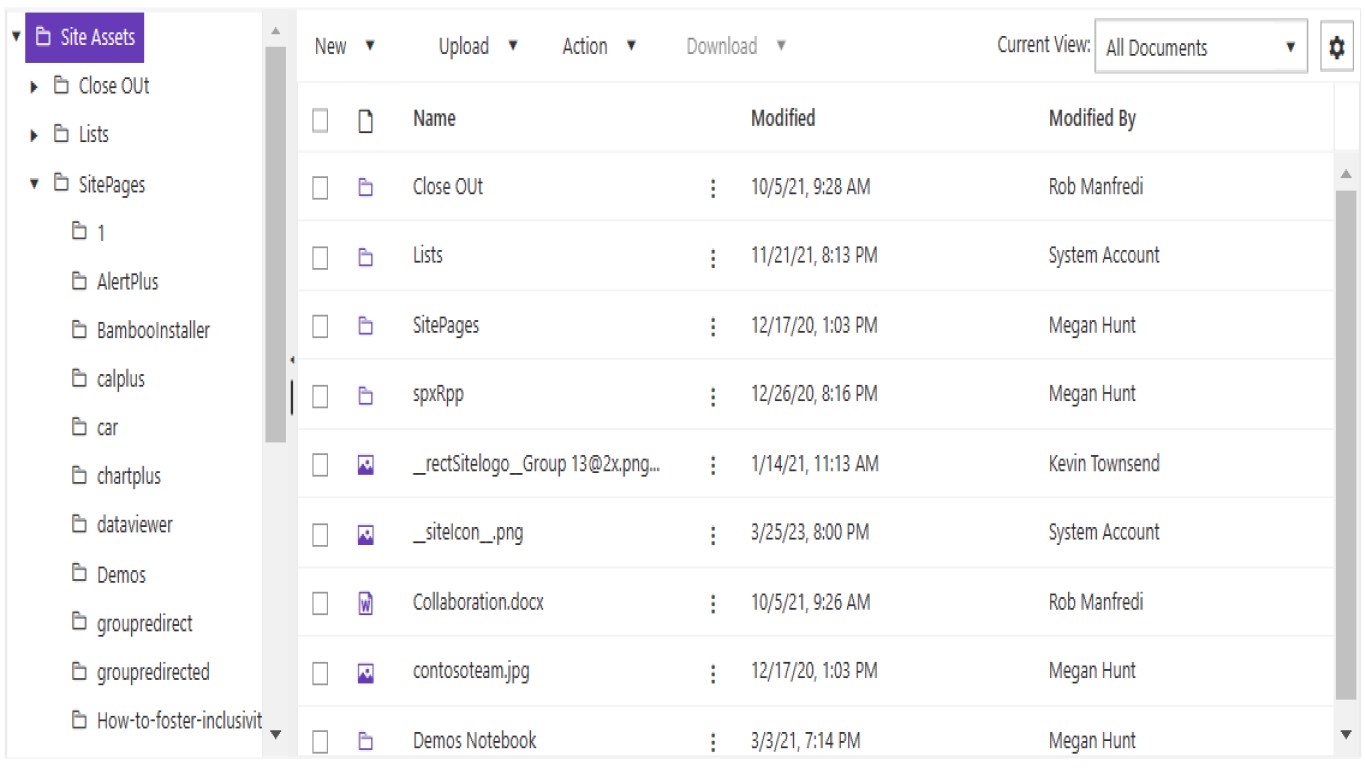
Task: Expand the Close OUt tree node
Action: point(36,87)
